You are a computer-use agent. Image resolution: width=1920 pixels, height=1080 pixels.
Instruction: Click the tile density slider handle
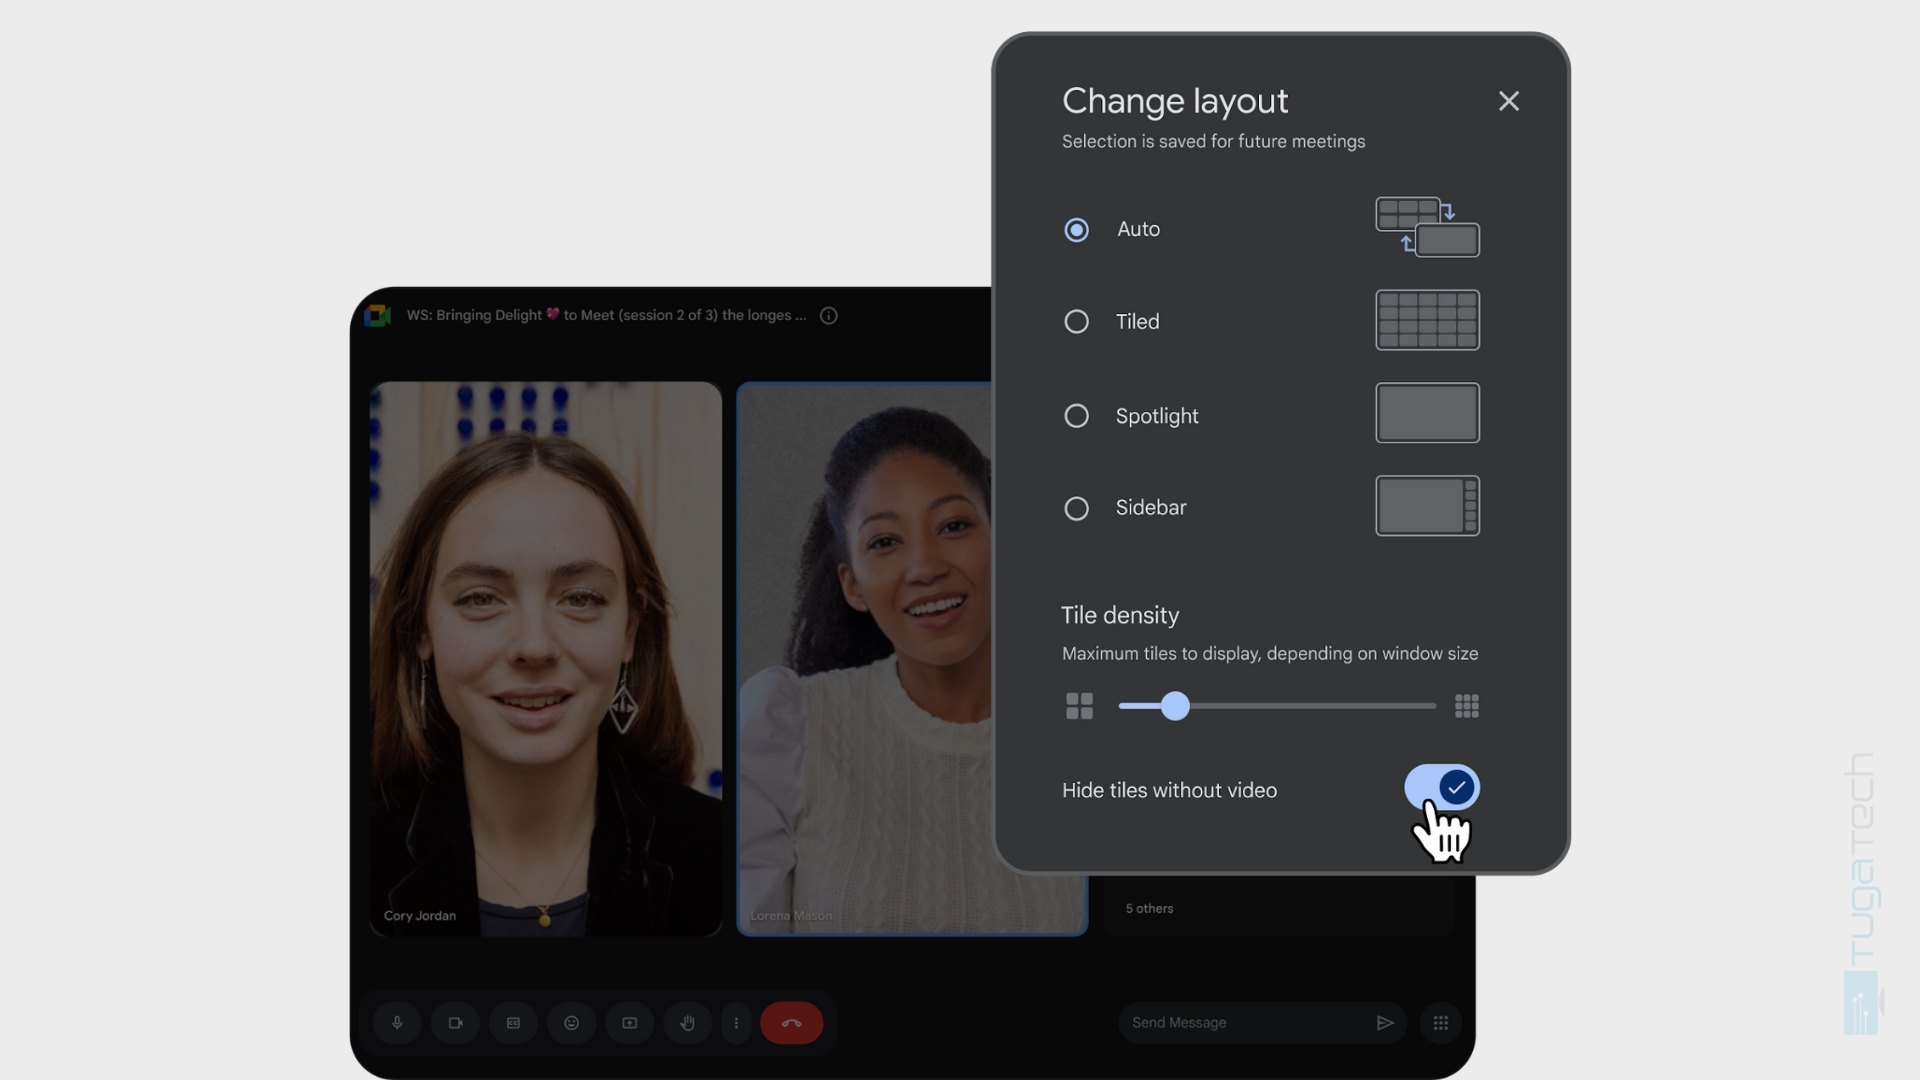click(1175, 706)
